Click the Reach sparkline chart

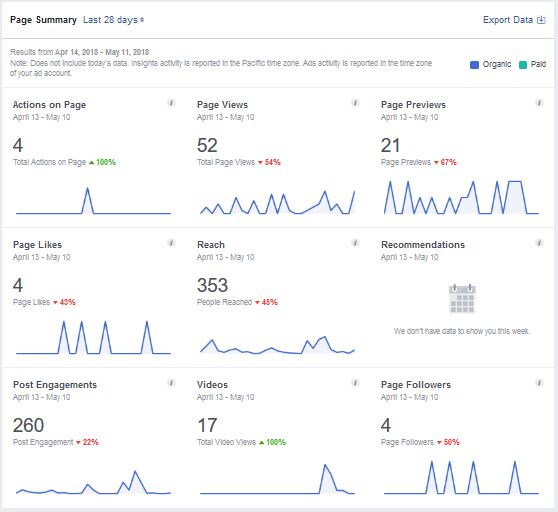click(278, 345)
